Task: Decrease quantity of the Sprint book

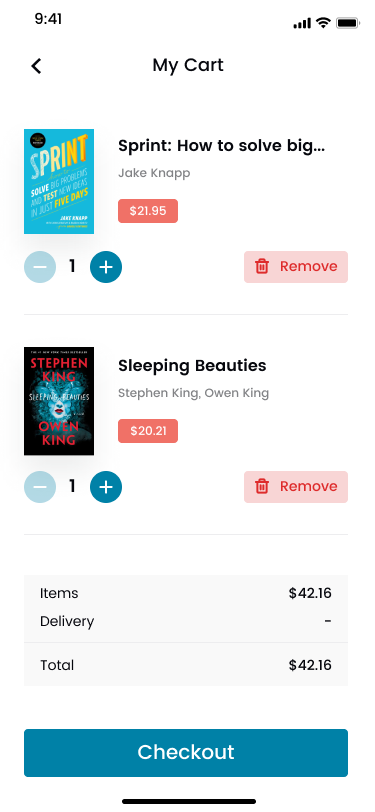Action: tap(40, 267)
